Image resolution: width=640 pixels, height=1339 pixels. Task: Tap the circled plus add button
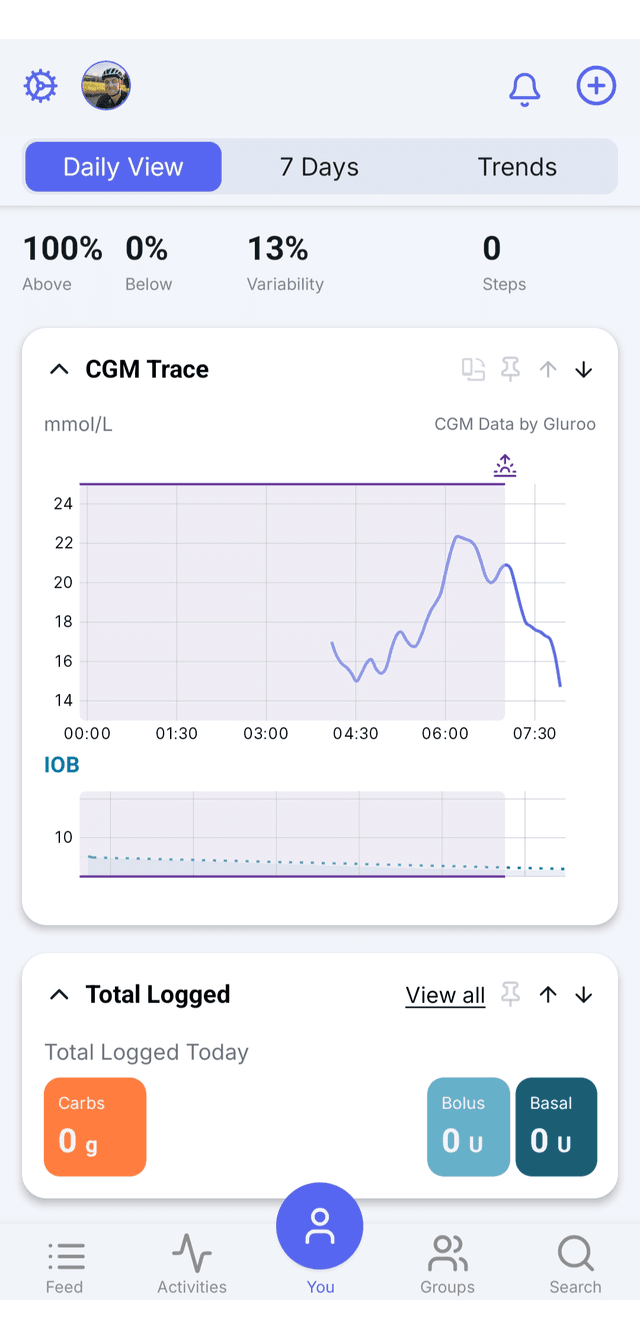coord(596,86)
